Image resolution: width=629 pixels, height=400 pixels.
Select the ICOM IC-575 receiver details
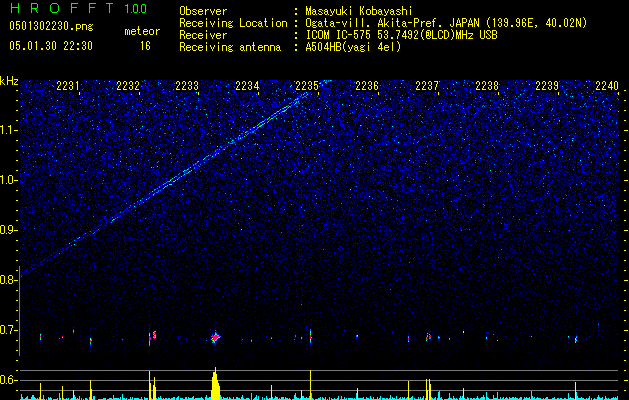coord(401,35)
